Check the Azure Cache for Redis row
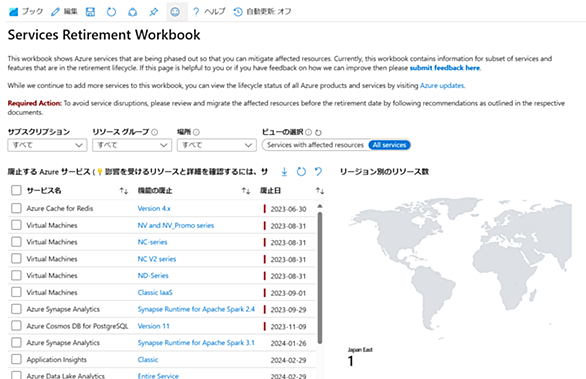586x379 pixels. coord(16,208)
